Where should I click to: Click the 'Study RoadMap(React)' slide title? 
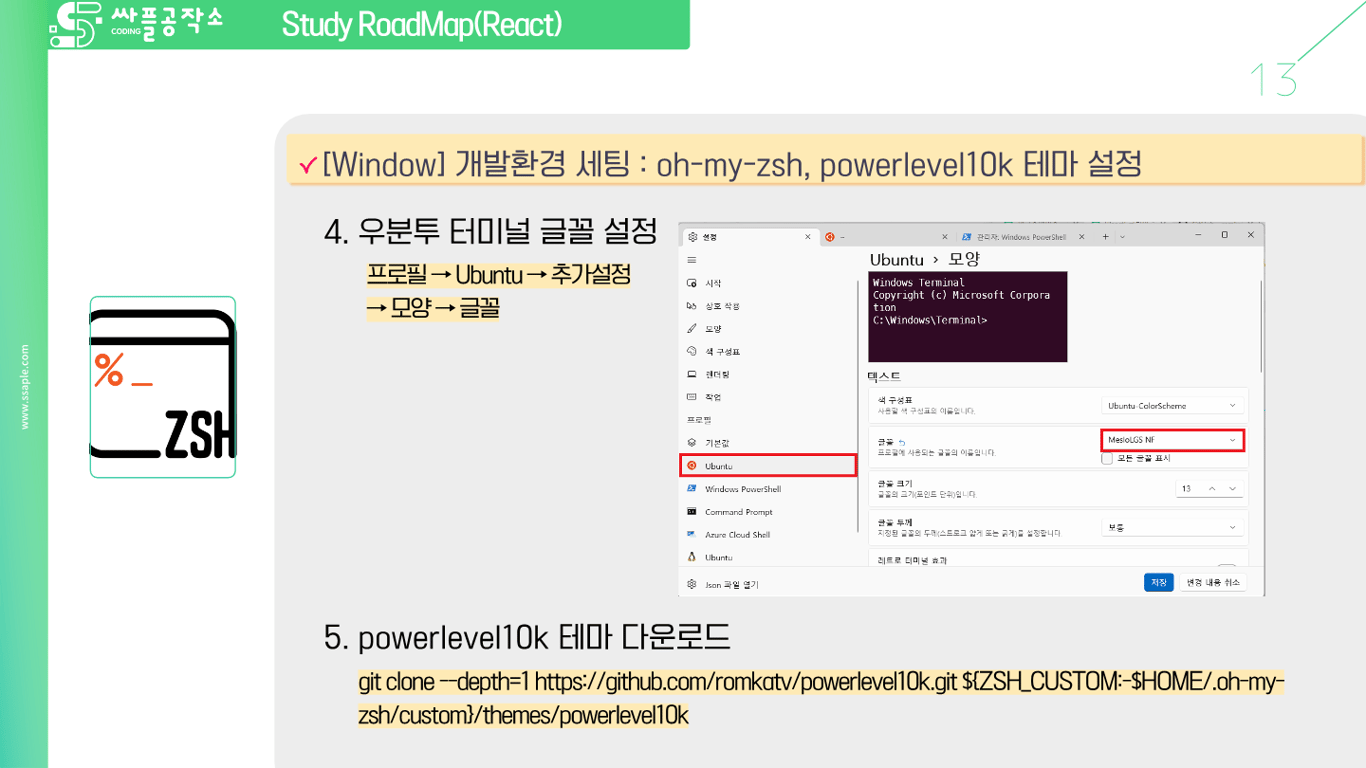(422, 24)
